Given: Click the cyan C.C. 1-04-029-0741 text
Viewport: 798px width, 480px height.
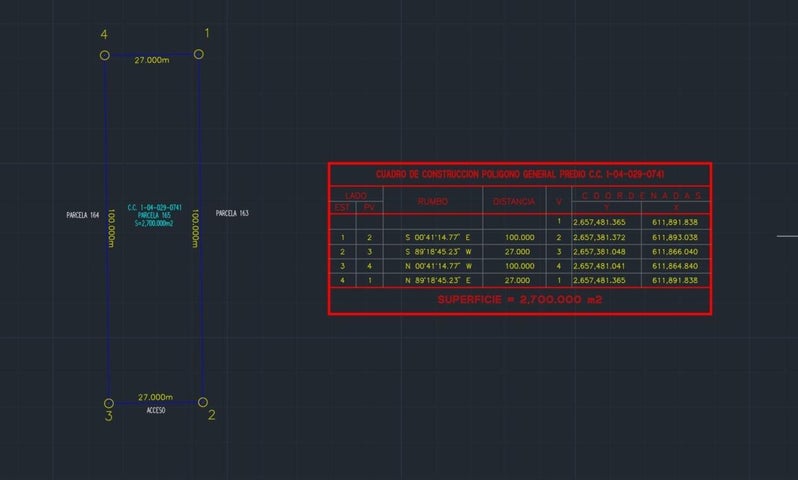Looking at the screenshot, I should 155,208.
